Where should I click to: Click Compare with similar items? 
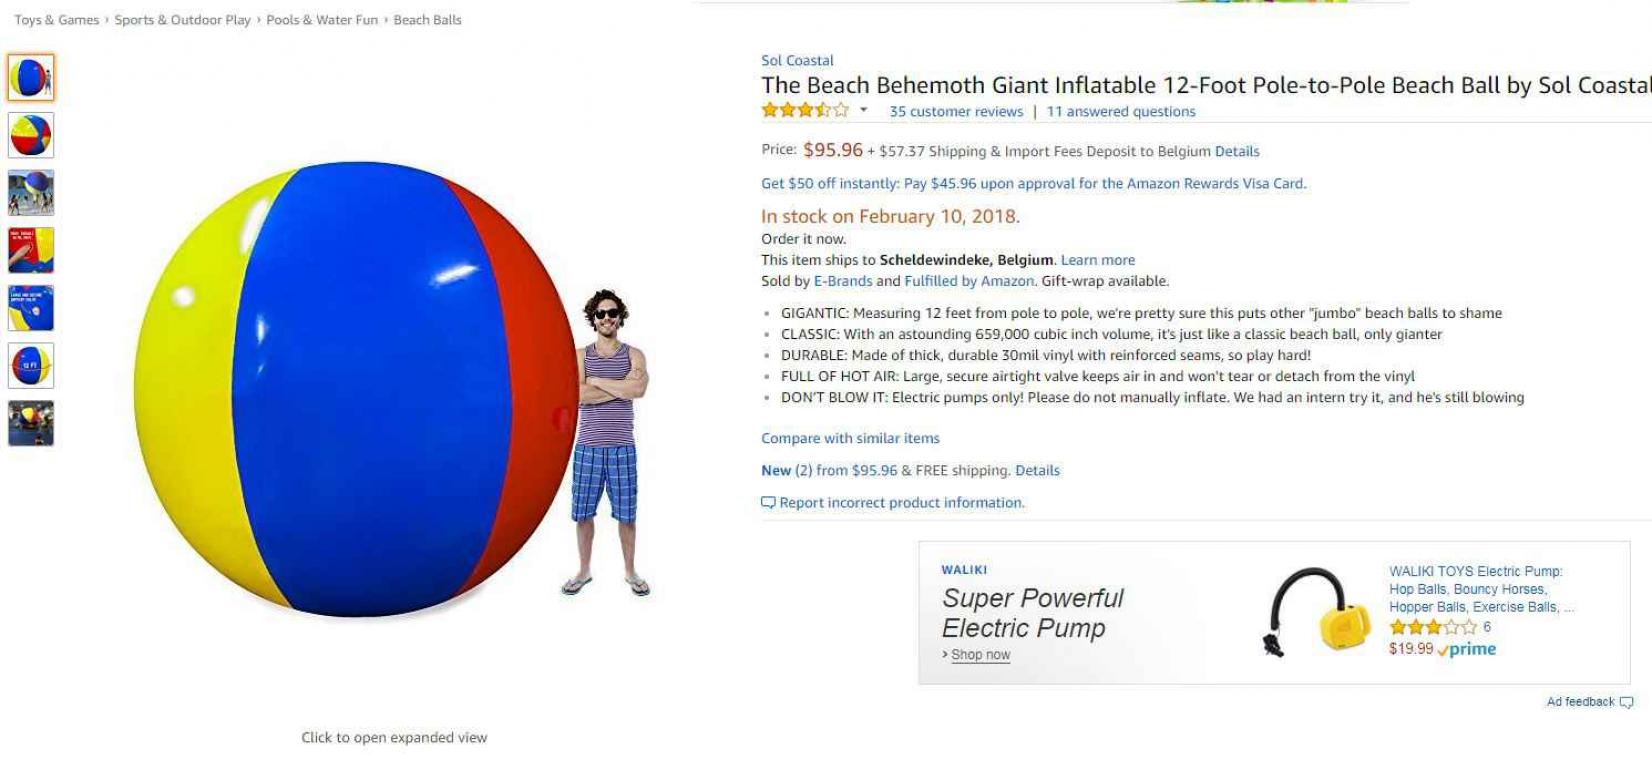click(850, 438)
